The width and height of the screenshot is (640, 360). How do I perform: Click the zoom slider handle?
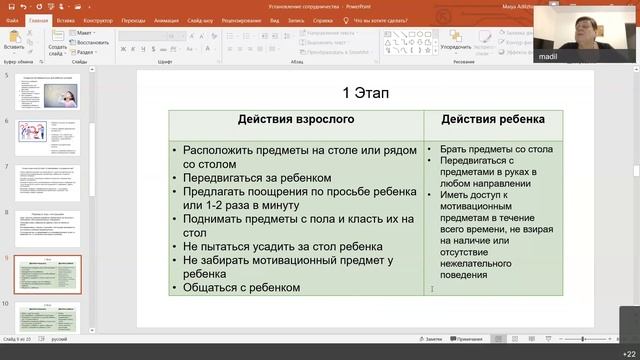(583, 339)
